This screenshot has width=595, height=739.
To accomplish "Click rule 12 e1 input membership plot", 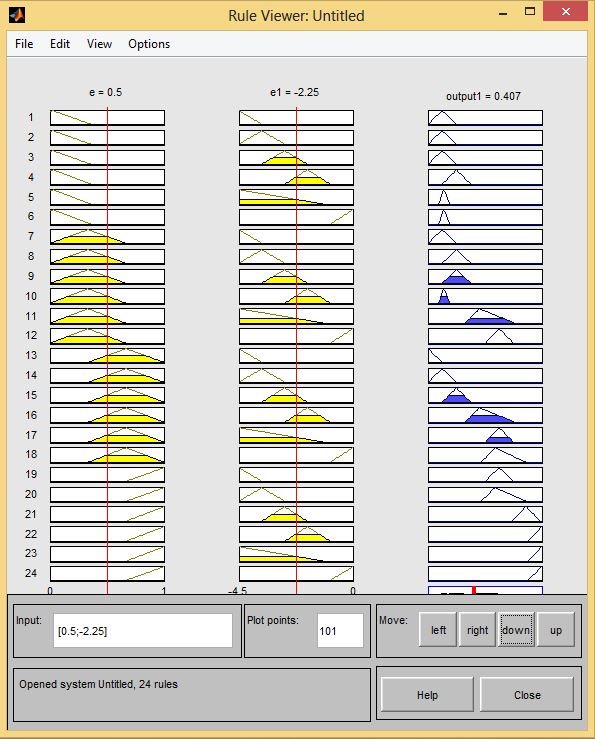I will click(297, 336).
